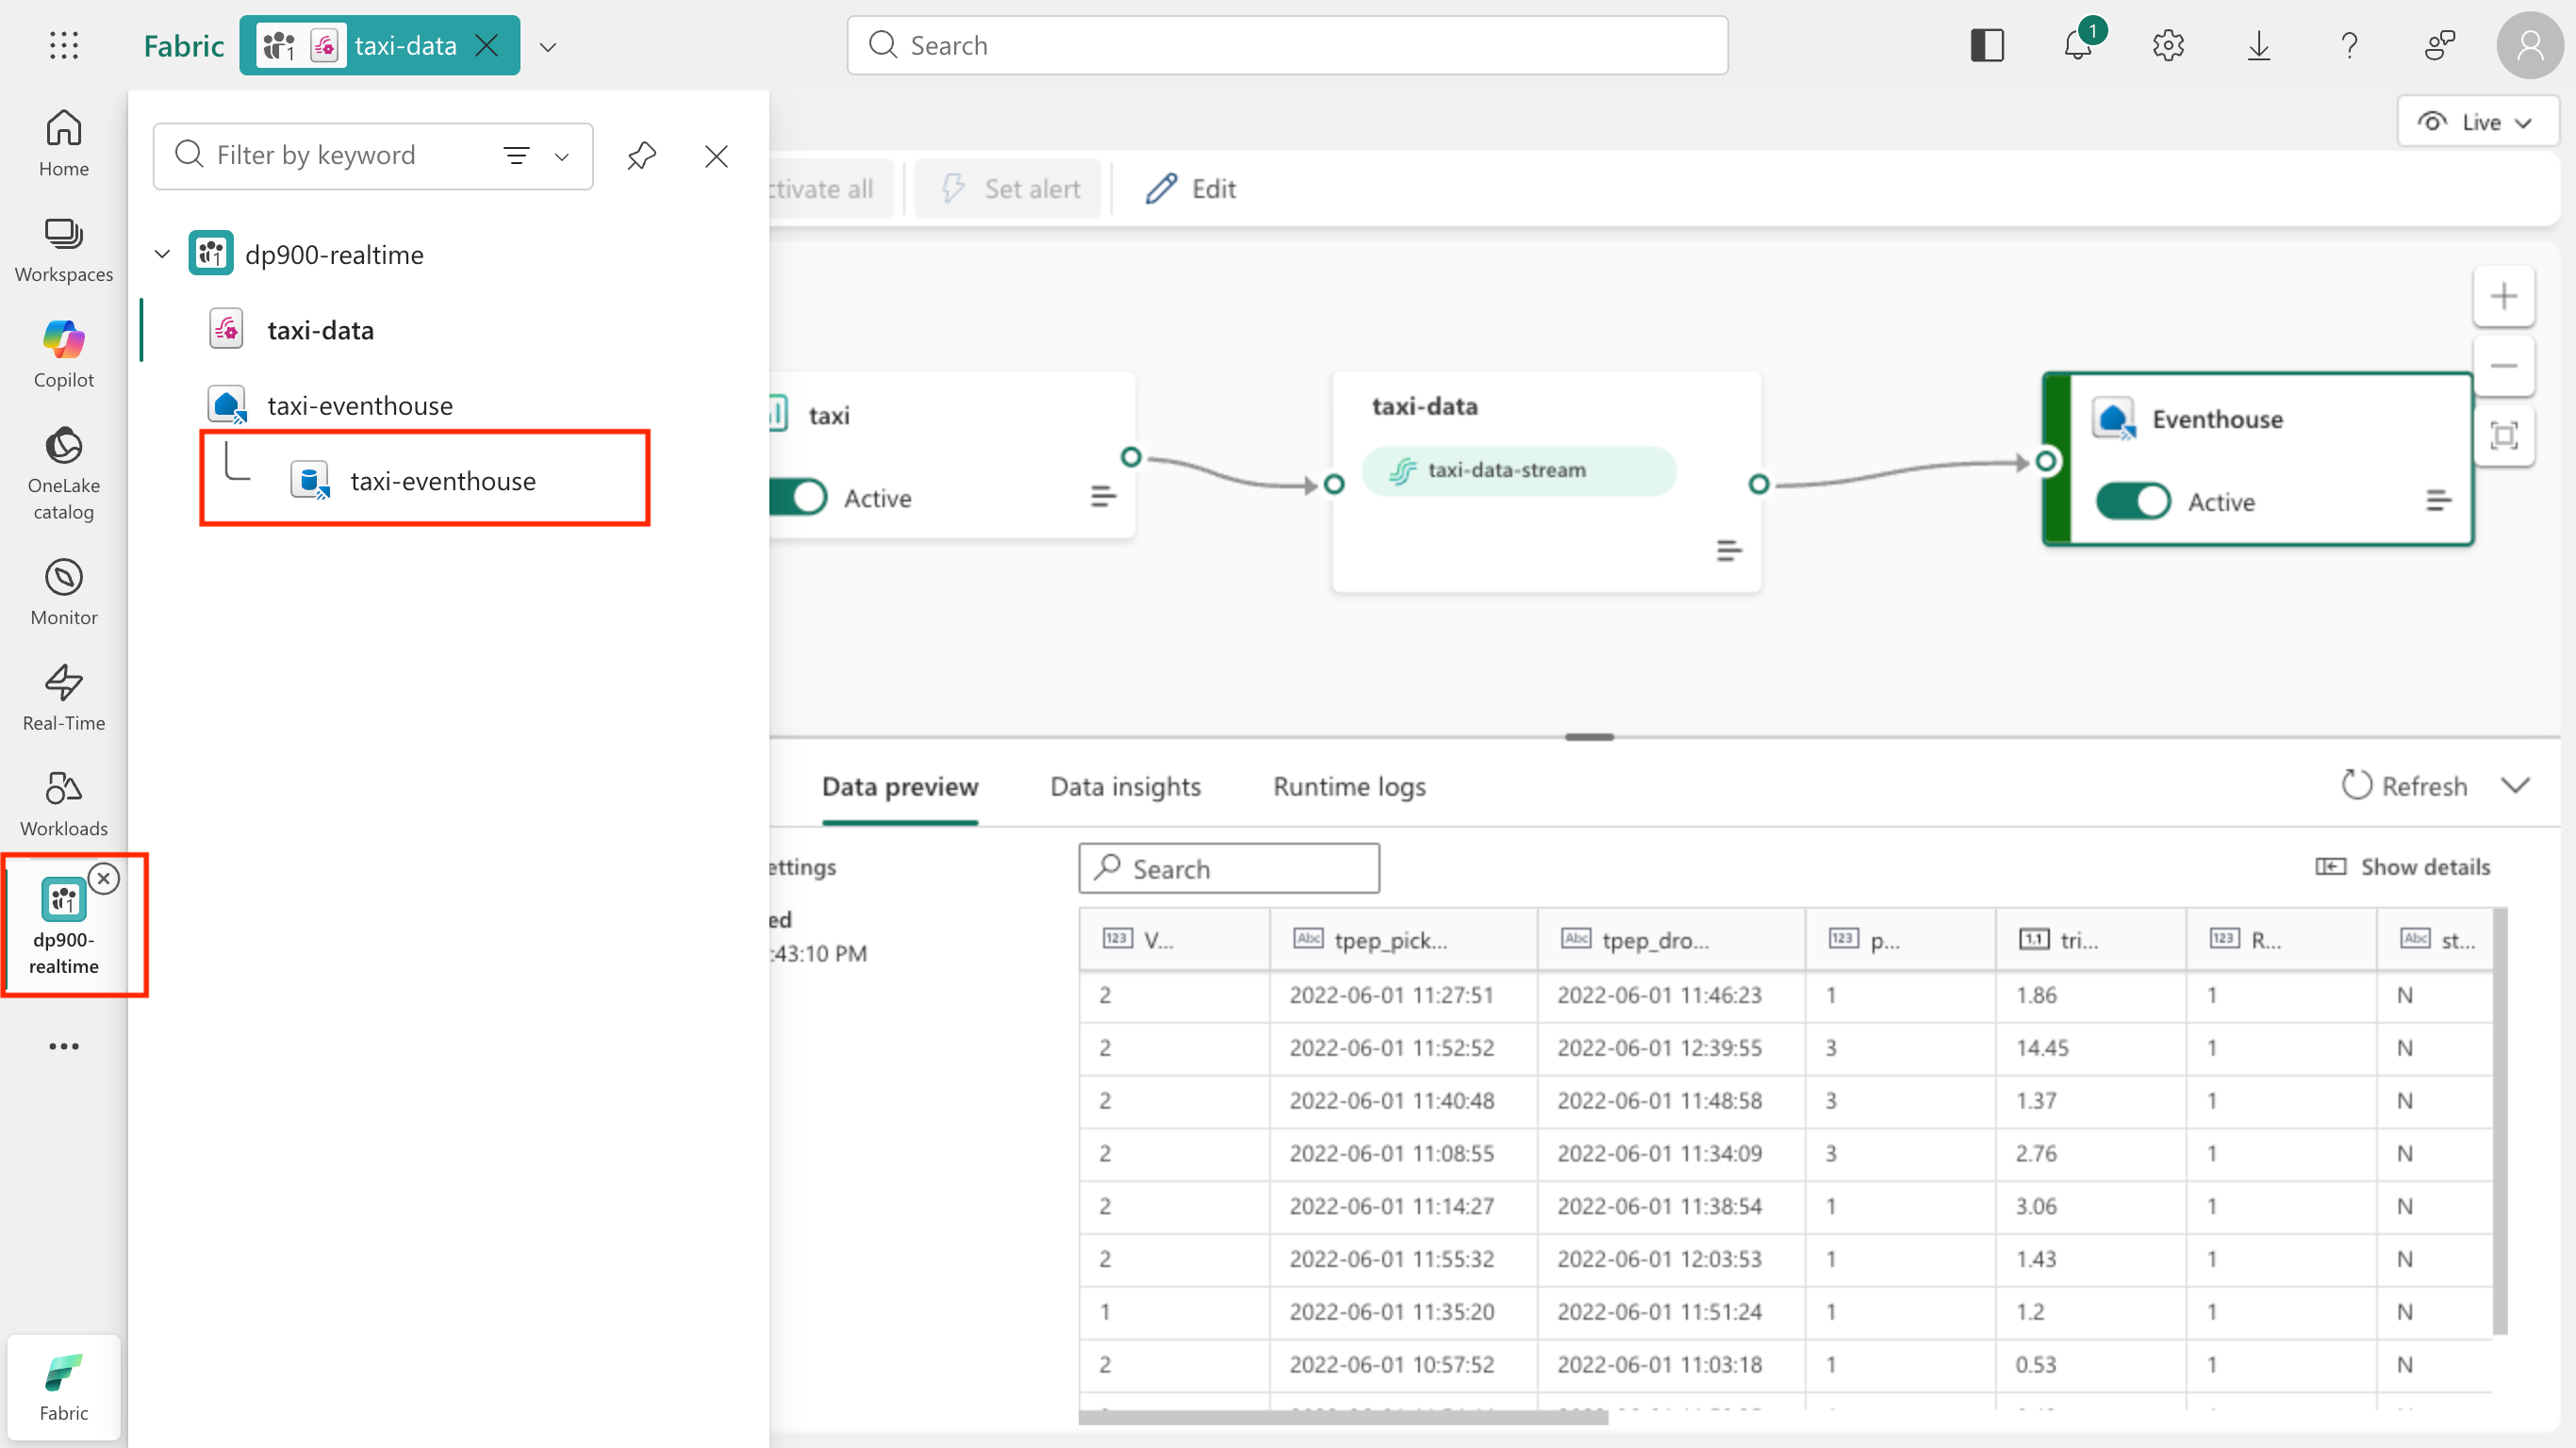2576x1448 pixels.
Task: Open the user account avatar
Action: pyautogui.click(x=2530, y=45)
